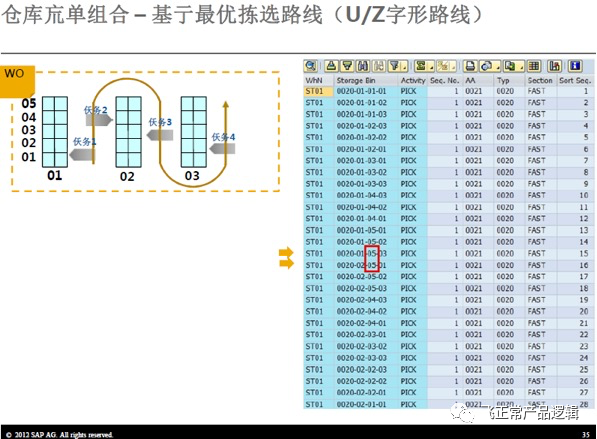Click the orange WO label in diagram
This screenshot has width=597, height=439.
pos(17,80)
